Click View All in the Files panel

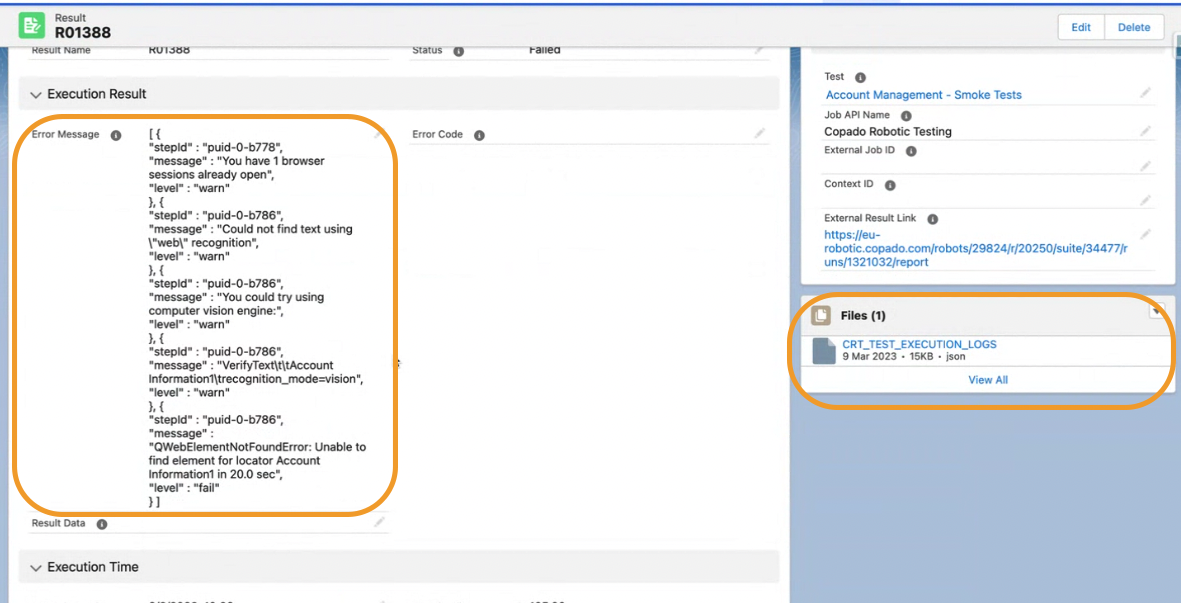tap(987, 380)
